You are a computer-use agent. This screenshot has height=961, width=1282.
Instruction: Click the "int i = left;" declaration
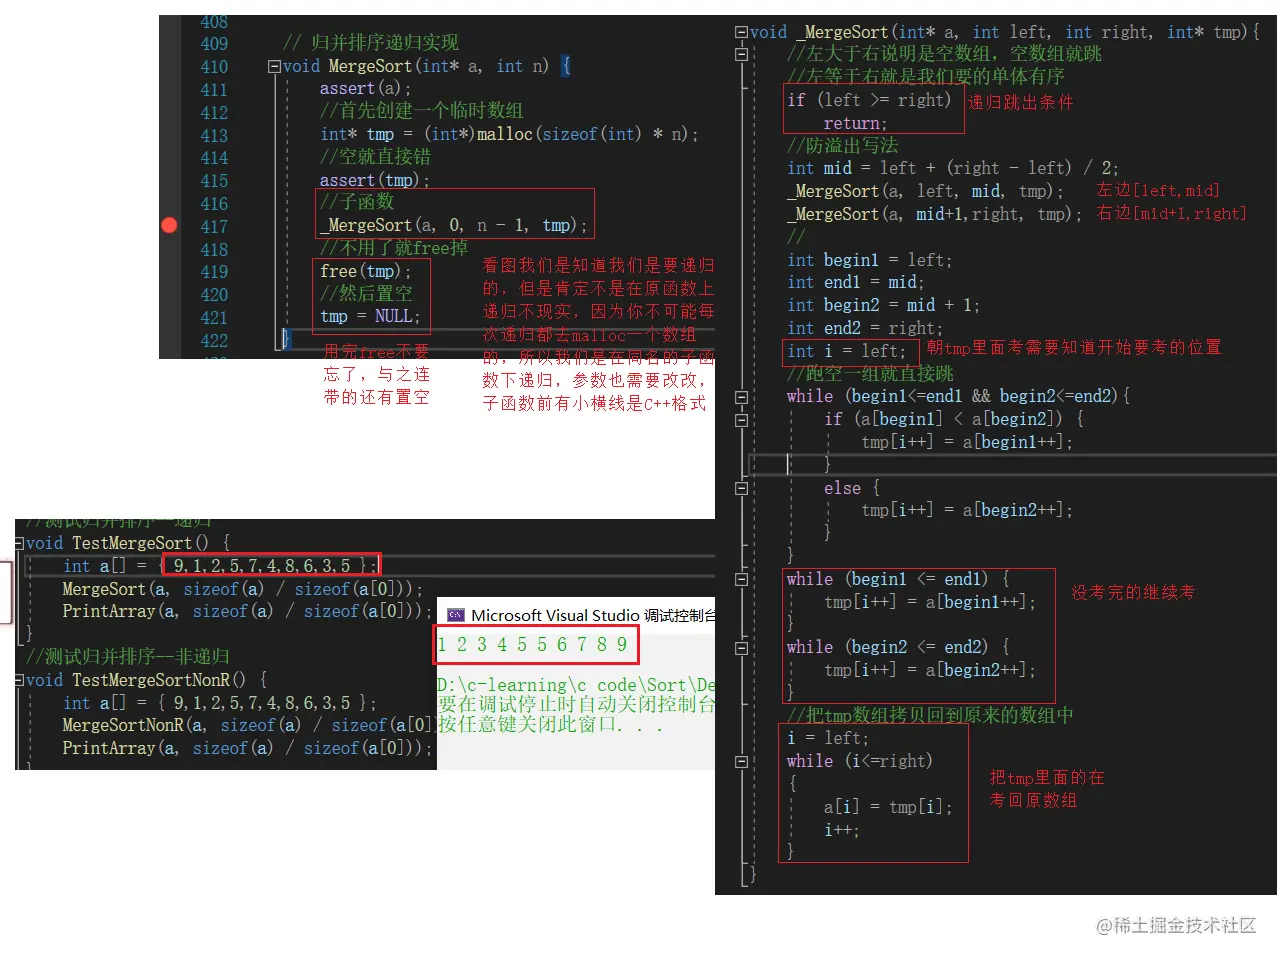point(846,351)
